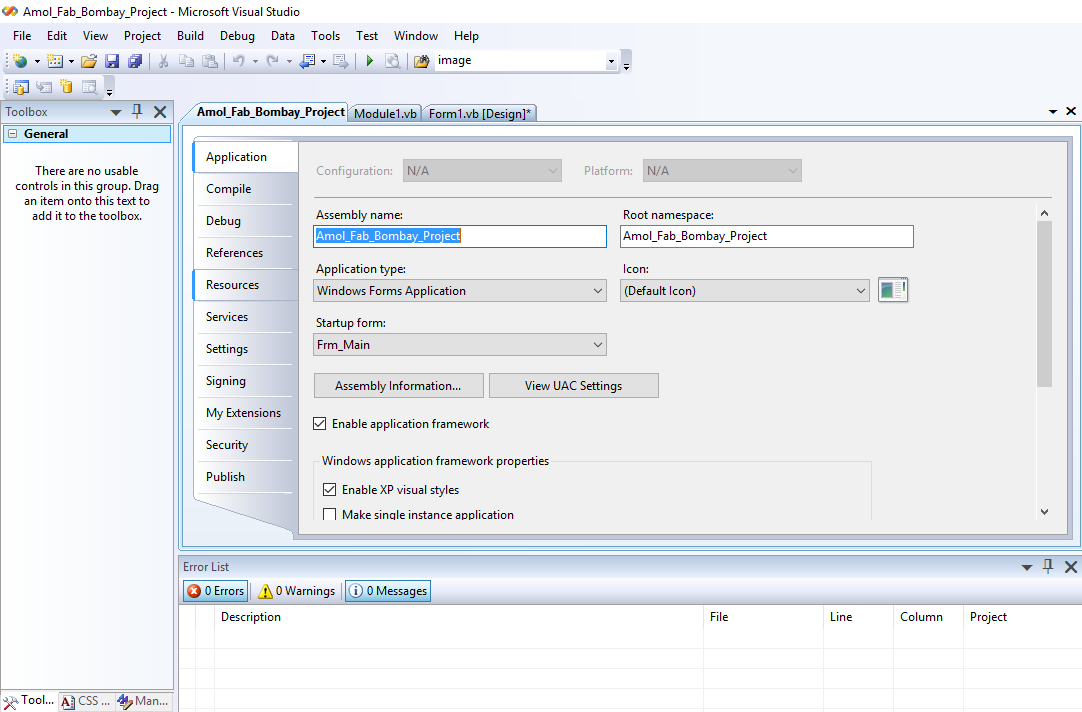Click the Save floppy disk icon
The image size is (1082, 712).
coord(112,61)
